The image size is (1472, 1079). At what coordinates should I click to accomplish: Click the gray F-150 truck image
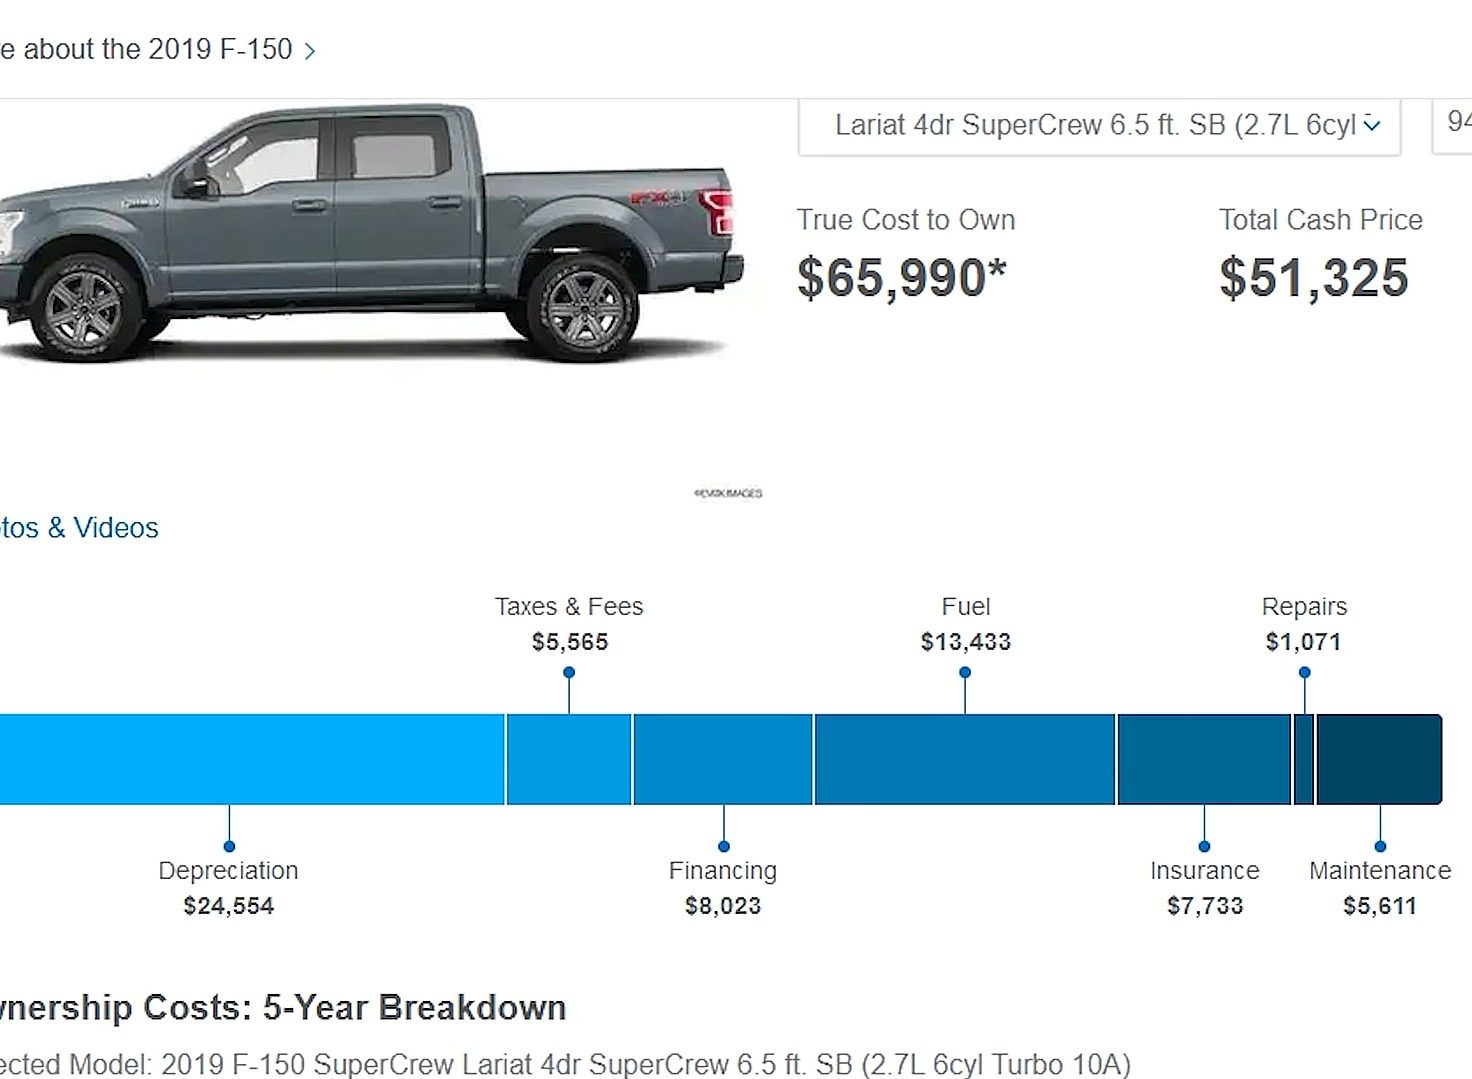[x=370, y=233]
